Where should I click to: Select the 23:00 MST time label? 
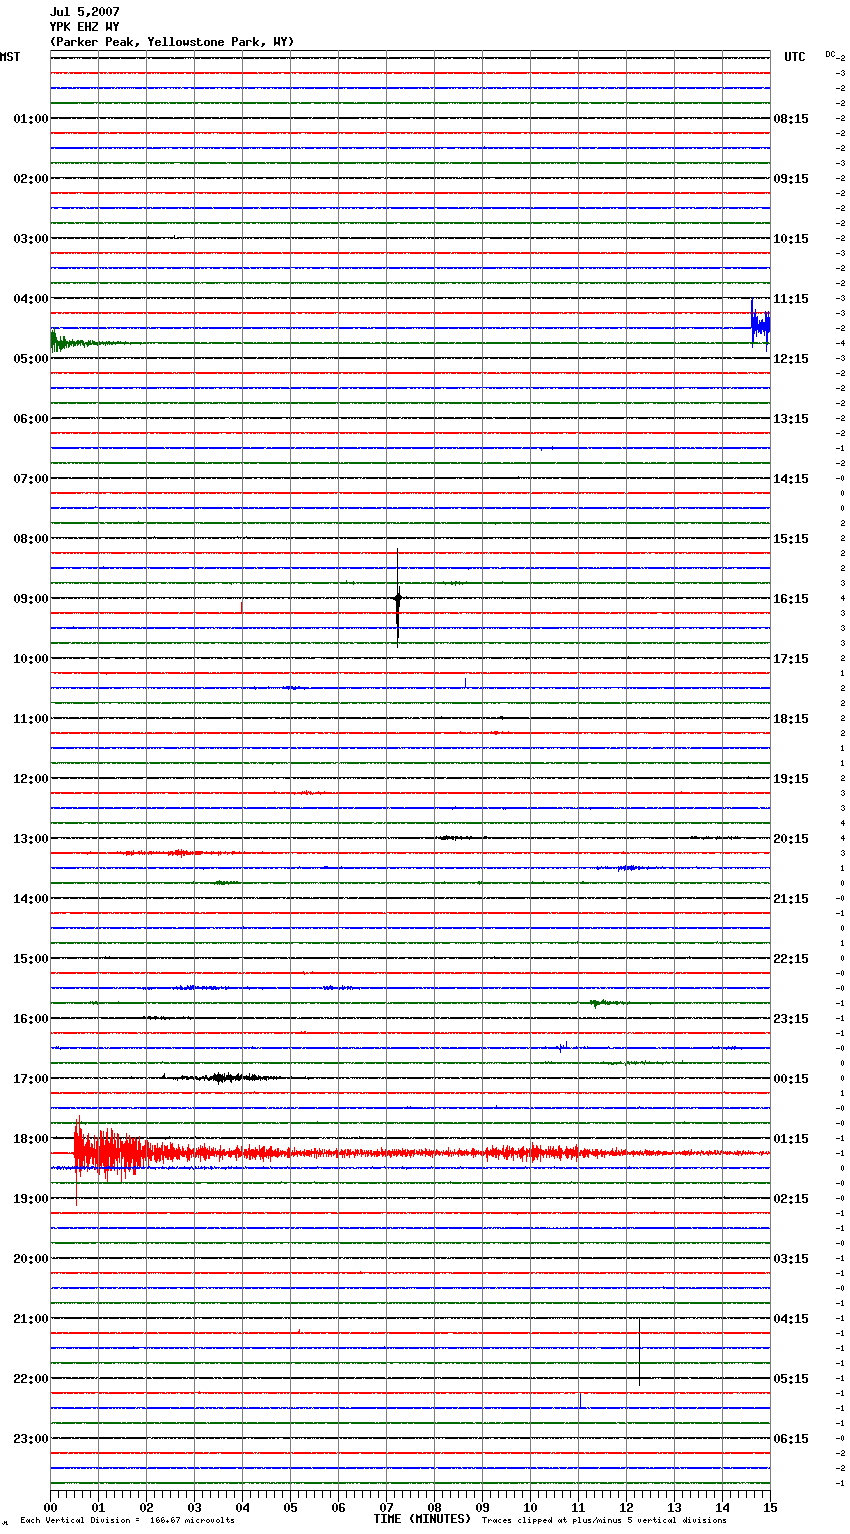[30, 1439]
